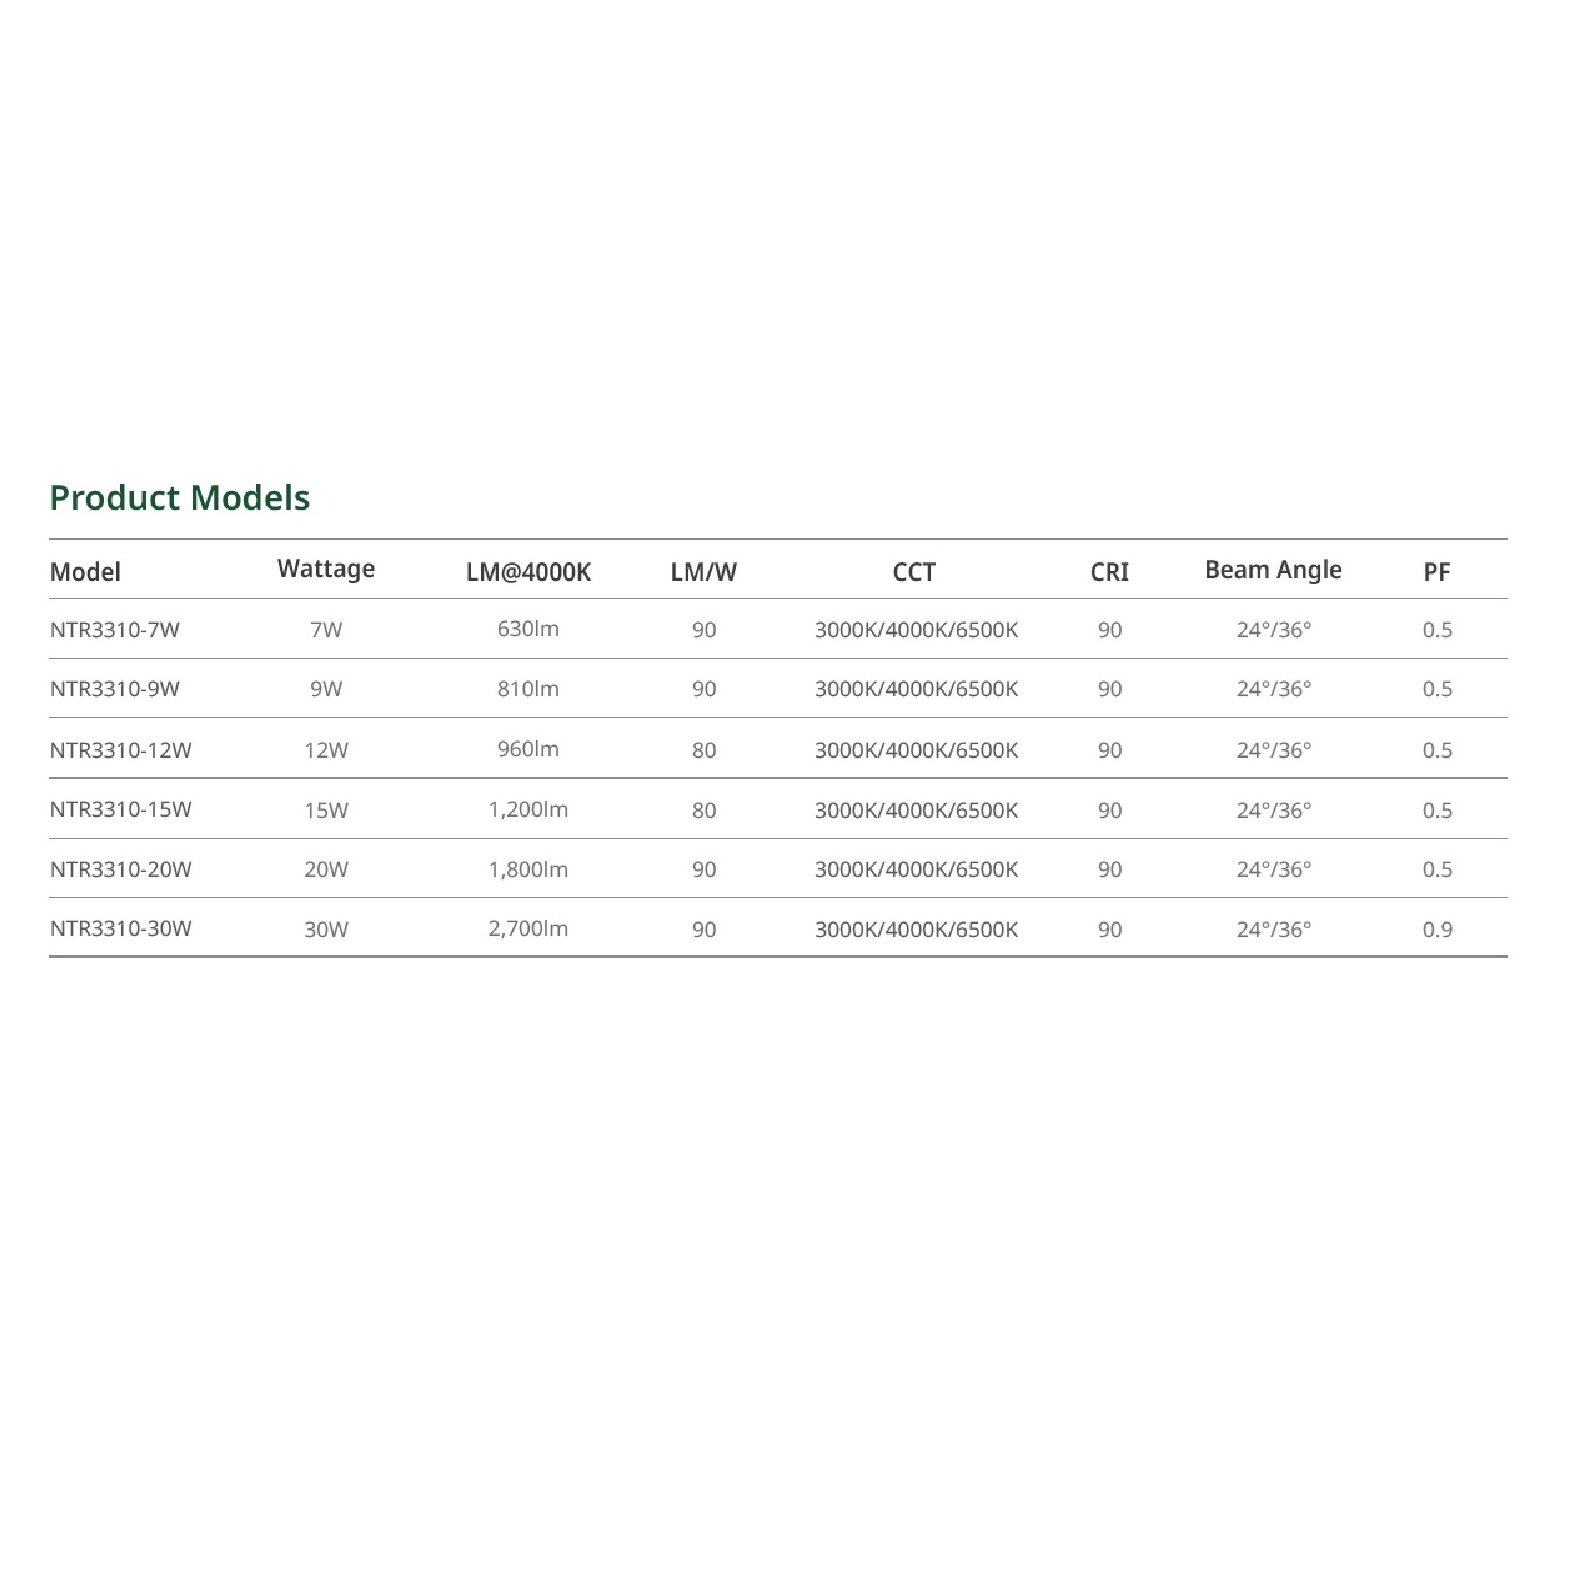Select the 1,200lm lumen value
1570x1569 pixels.
(528, 810)
